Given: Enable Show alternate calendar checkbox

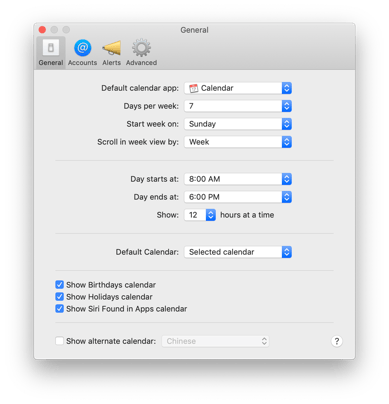Looking at the screenshot, I should pyautogui.click(x=59, y=341).
